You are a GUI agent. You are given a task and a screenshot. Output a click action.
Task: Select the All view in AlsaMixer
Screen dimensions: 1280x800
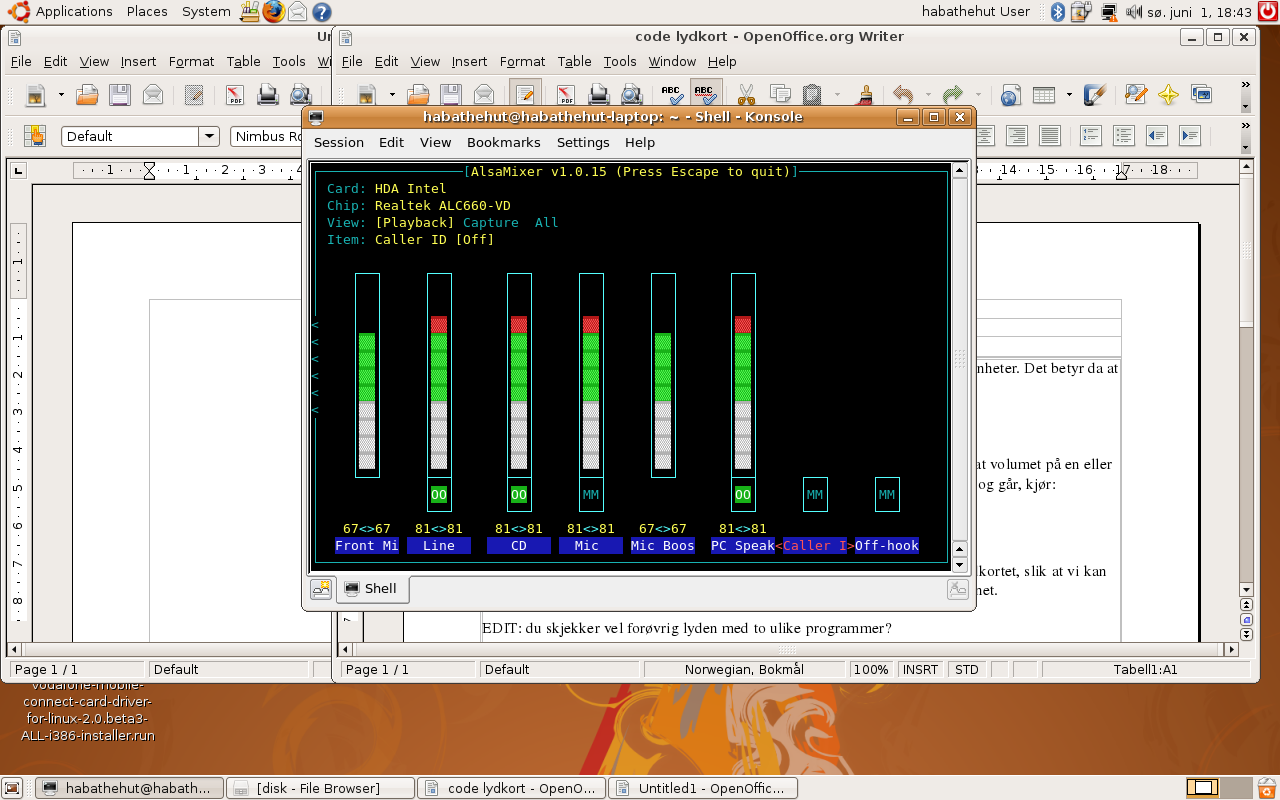click(x=547, y=222)
